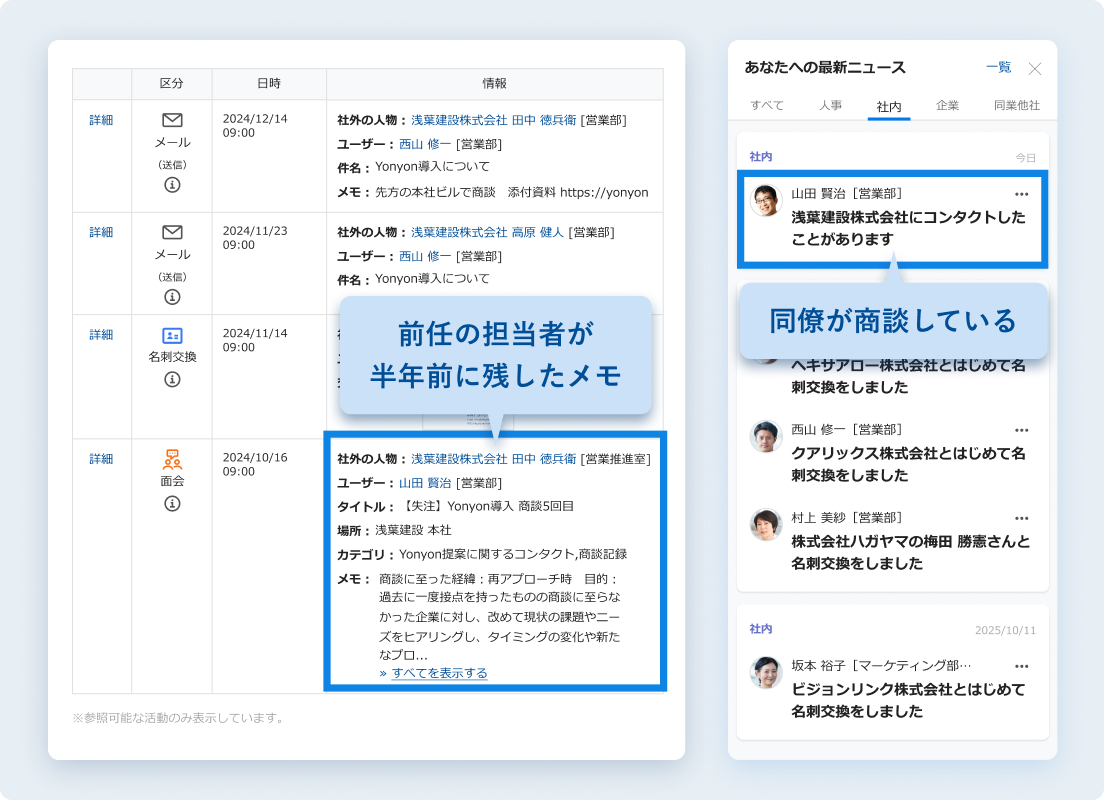This screenshot has height=800, width=1104.
Task: Open 詳細 for the 2024/10/16 面会 entry
Action: (x=101, y=459)
